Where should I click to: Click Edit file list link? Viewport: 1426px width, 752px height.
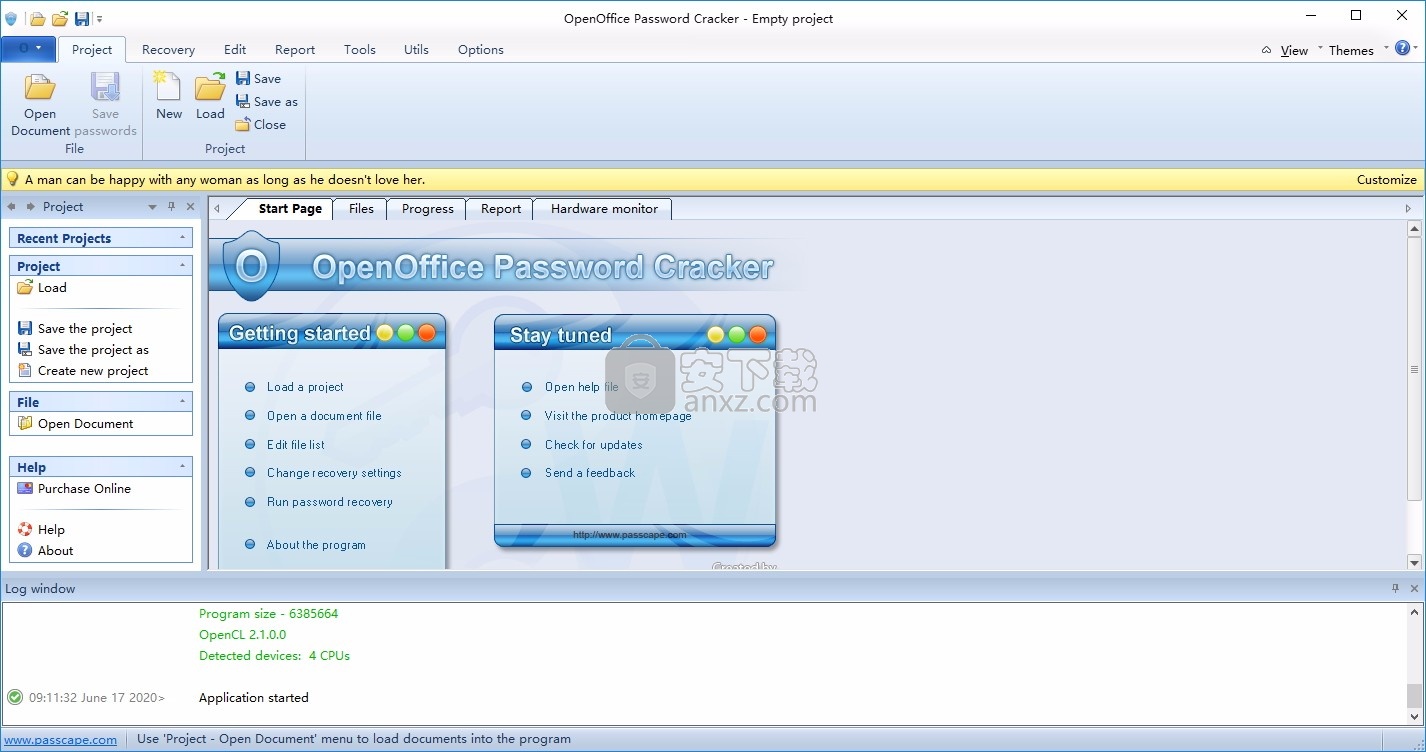(x=296, y=445)
